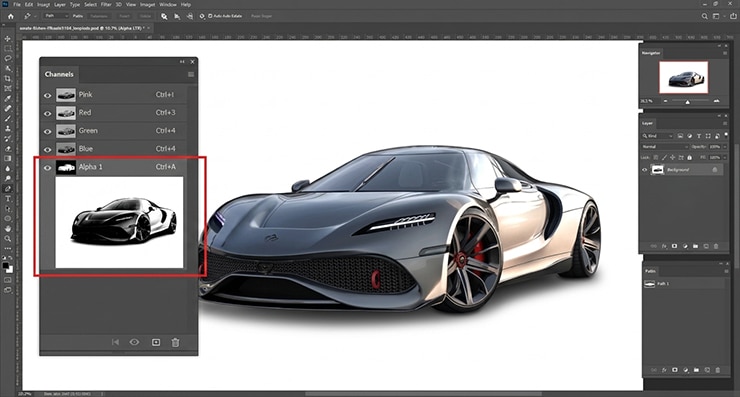740x397 pixels.
Task: Select the Frame tool
Action: tap(8, 88)
